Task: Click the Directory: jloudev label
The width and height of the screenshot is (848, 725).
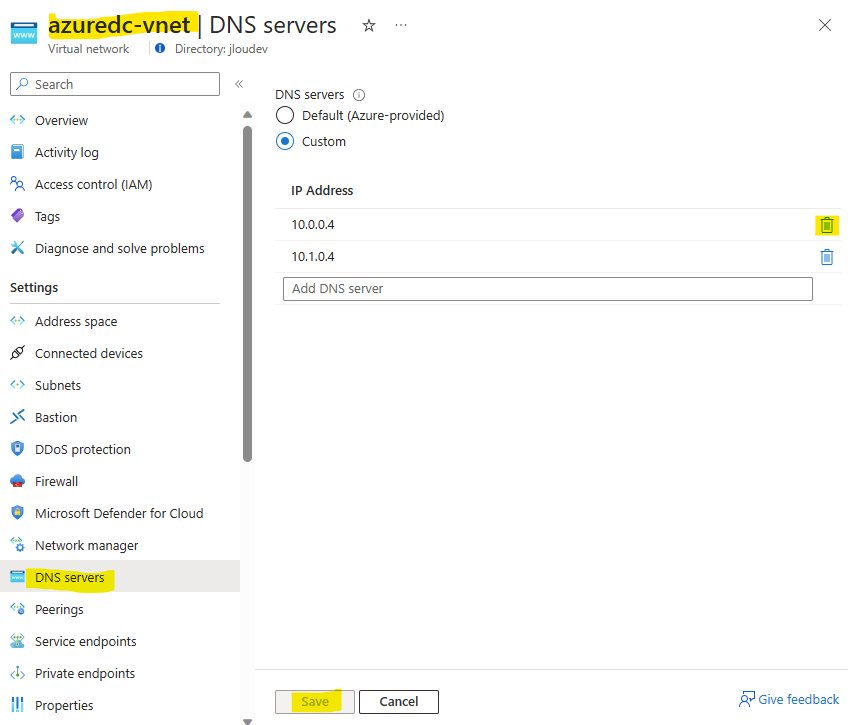Action: point(221,49)
